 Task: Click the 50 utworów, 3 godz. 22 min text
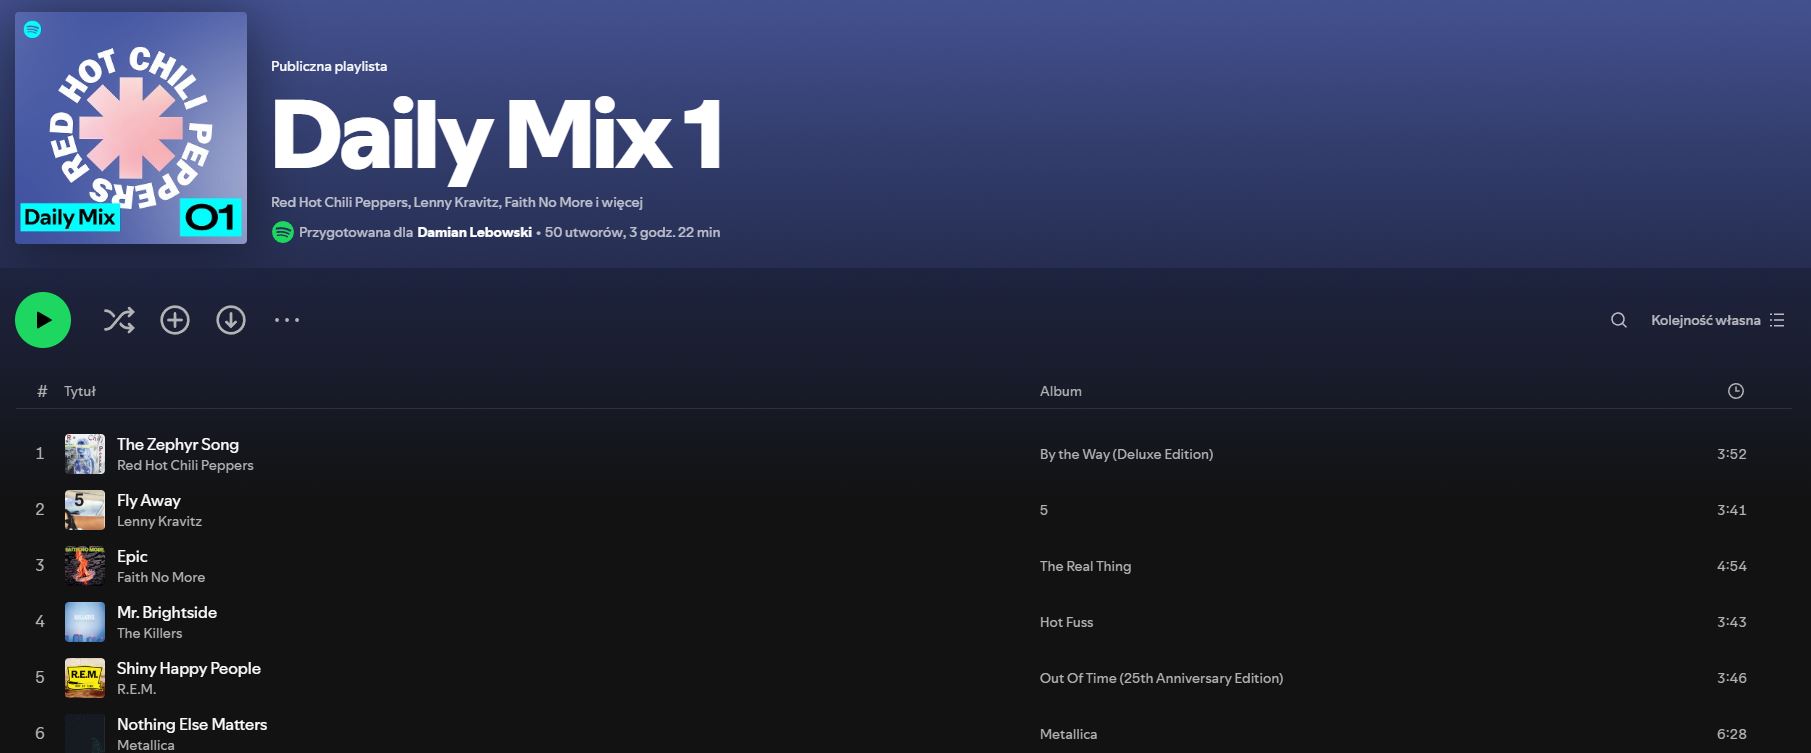[x=632, y=232]
